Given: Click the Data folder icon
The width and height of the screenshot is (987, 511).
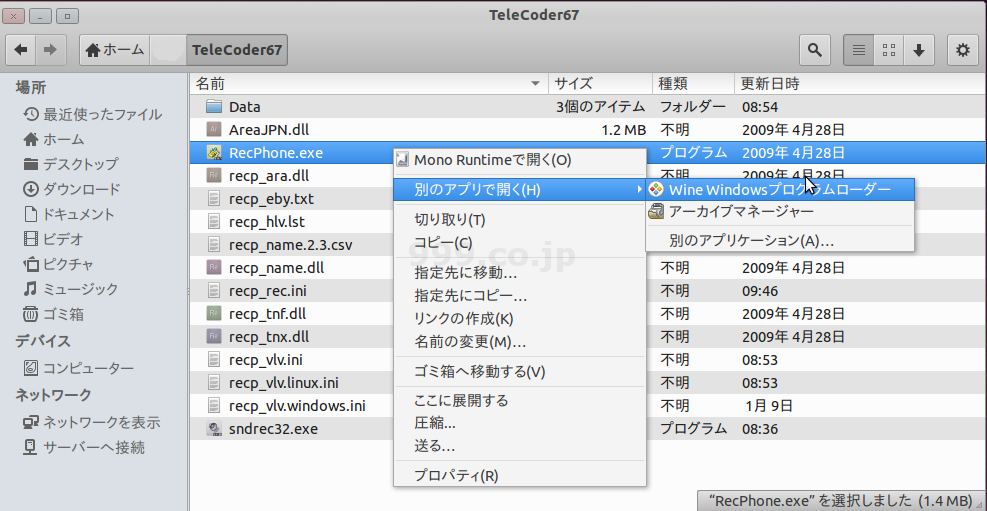Looking at the screenshot, I should pos(215,107).
